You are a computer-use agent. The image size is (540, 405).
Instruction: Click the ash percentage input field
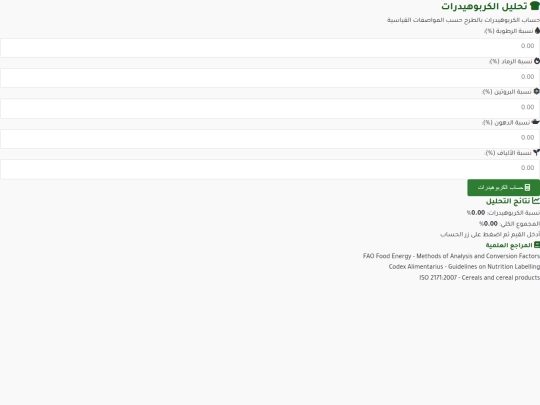click(x=270, y=78)
